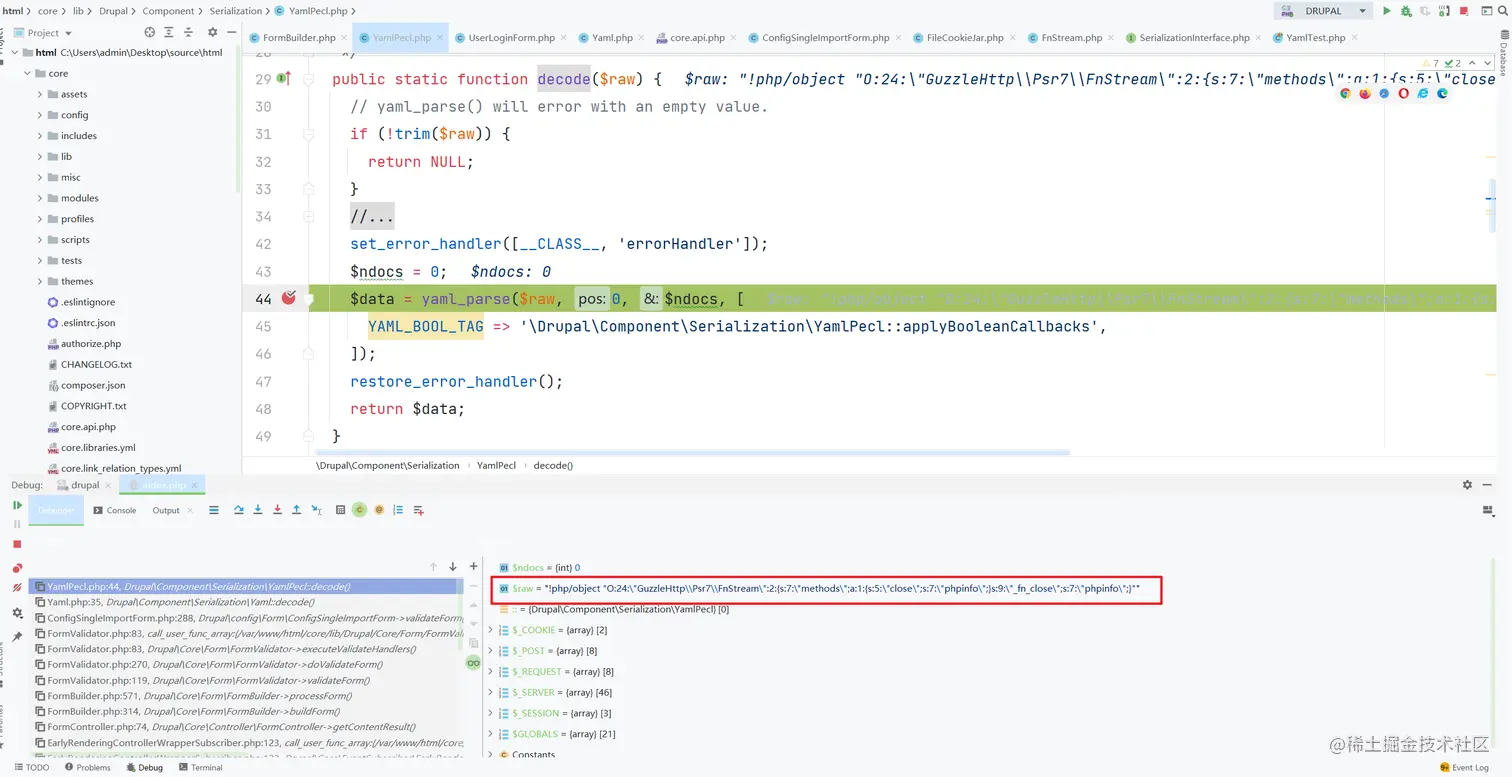Viewport: 1512px width, 777px height.
Task: Close the YamlTest.php tab
Action: coord(1355,38)
